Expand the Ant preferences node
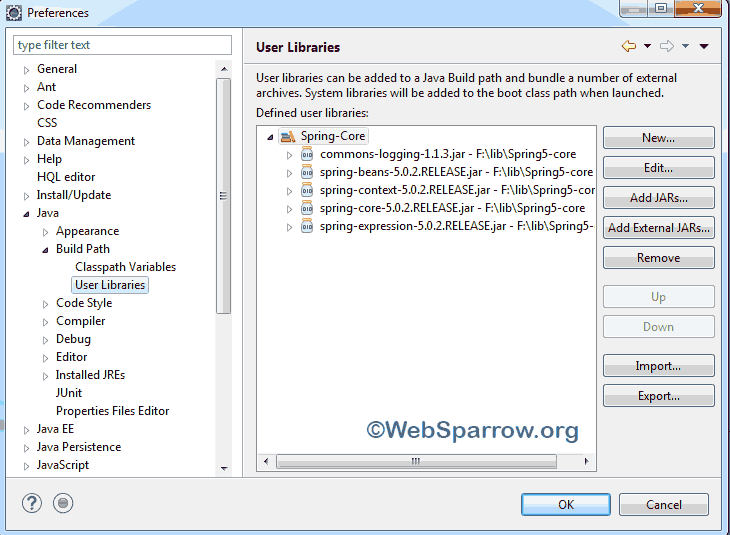This screenshot has width=730, height=535. click(x=26, y=88)
